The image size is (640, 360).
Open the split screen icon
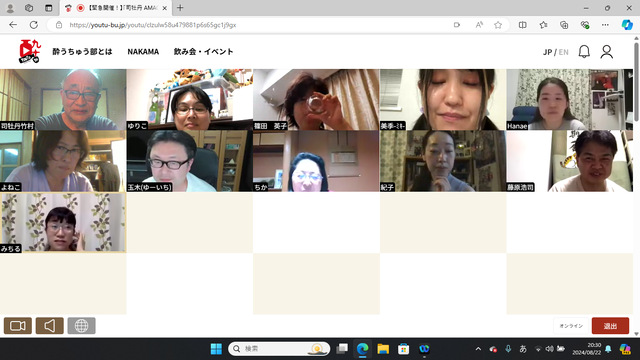[x=522, y=25]
